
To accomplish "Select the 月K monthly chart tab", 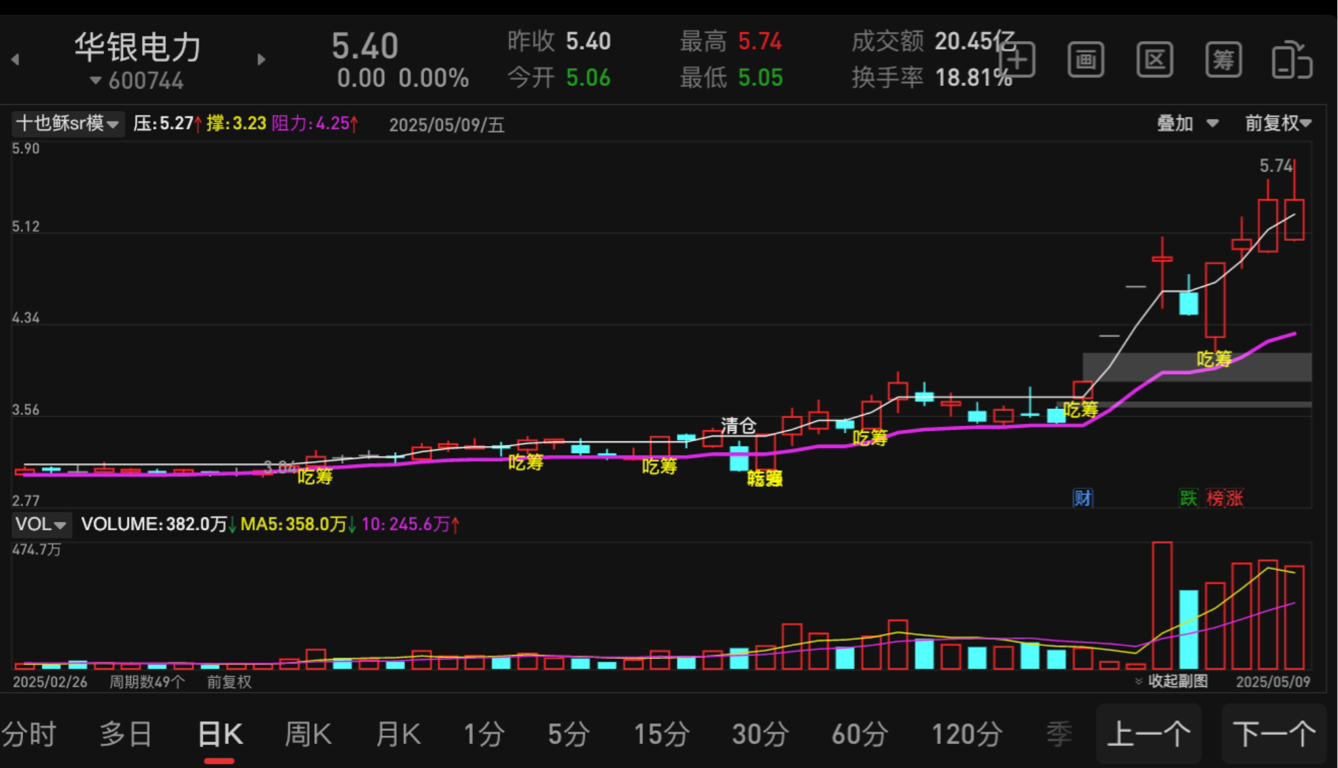I will tap(398, 735).
